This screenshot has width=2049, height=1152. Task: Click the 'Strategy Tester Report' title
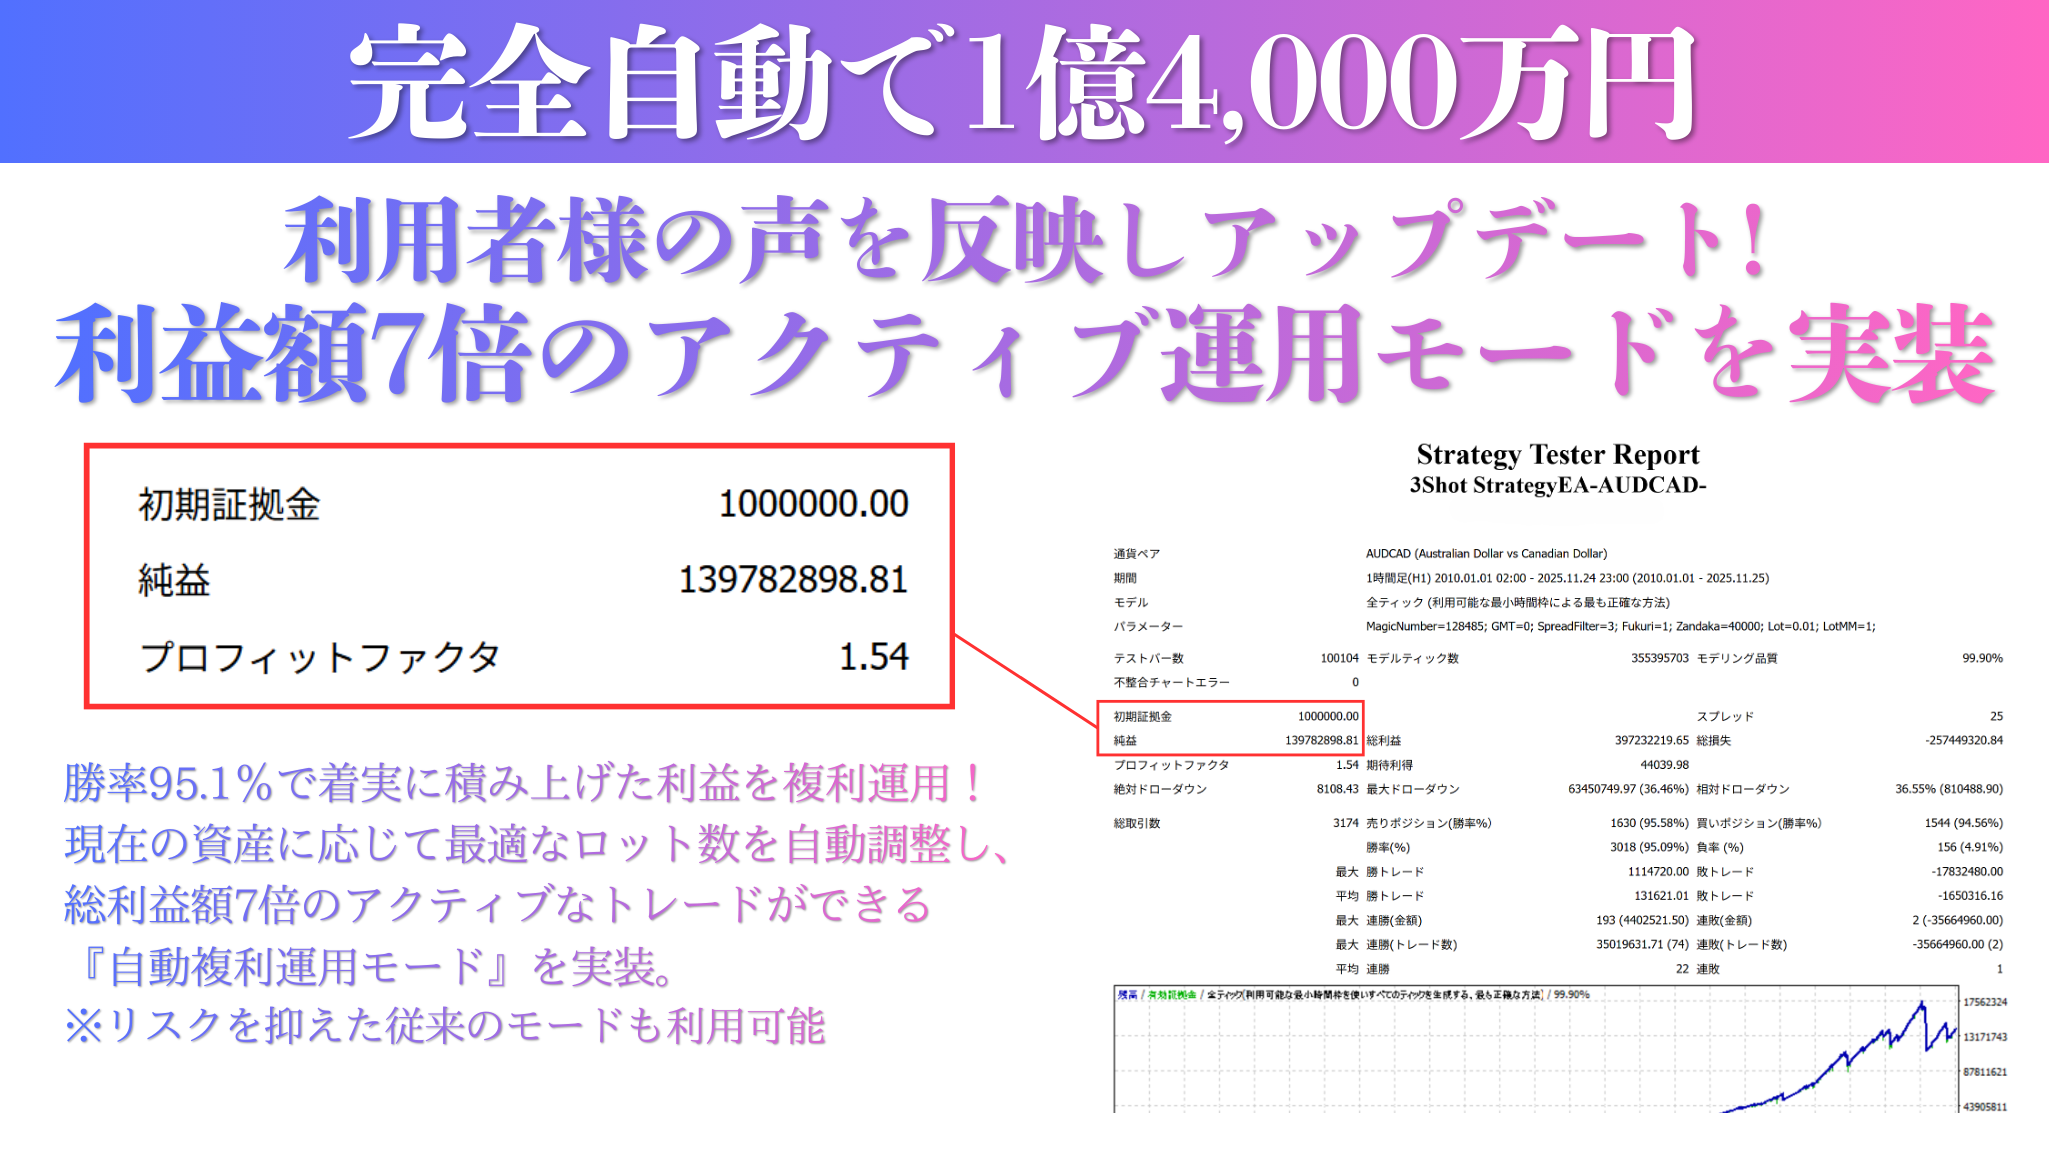tap(1557, 455)
